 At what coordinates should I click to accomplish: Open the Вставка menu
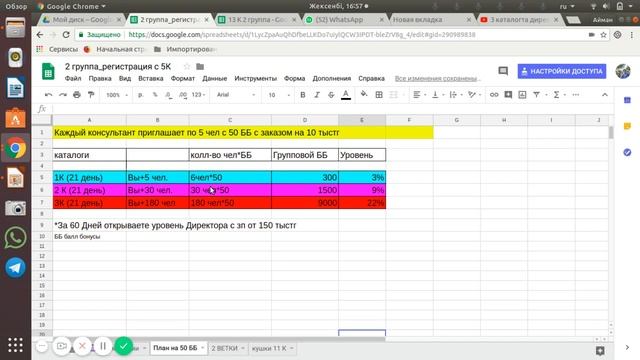(x=151, y=78)
